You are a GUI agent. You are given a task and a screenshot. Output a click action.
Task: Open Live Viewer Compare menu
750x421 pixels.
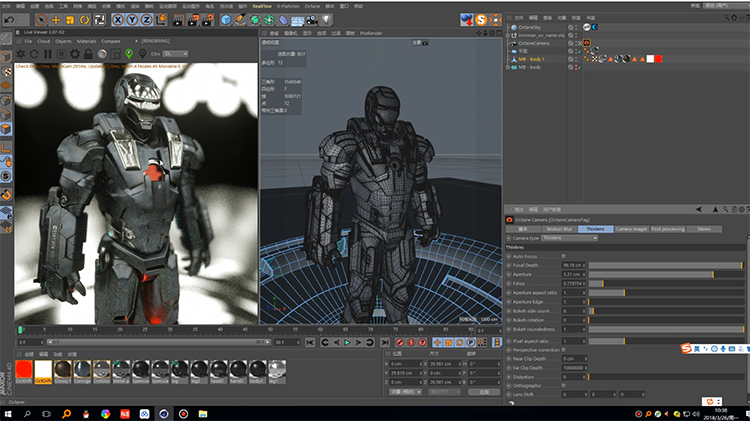[111, 41]
